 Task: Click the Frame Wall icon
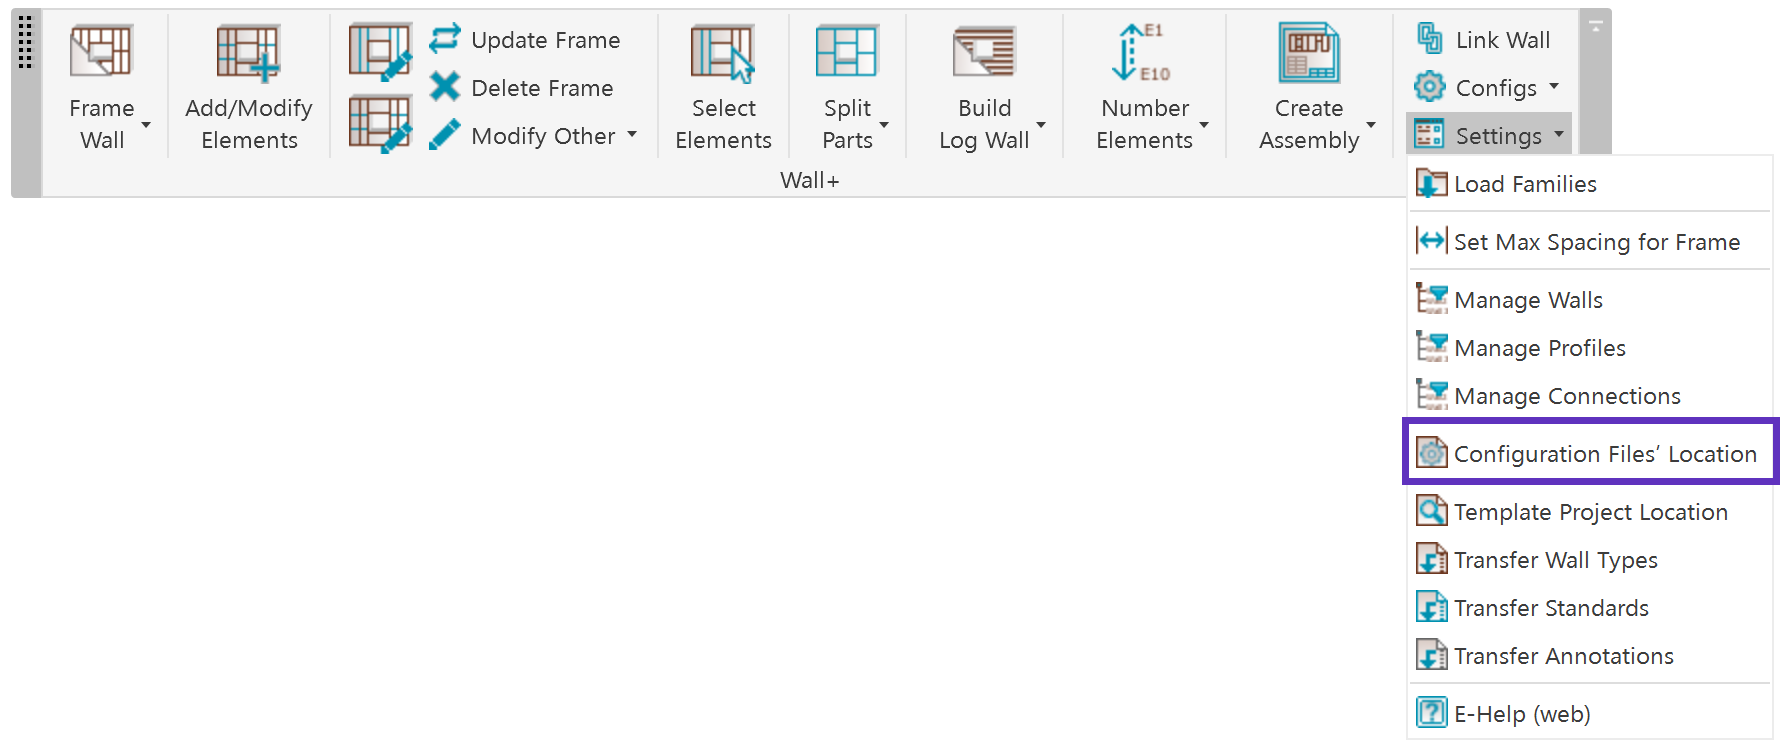(x=100, y=51)
